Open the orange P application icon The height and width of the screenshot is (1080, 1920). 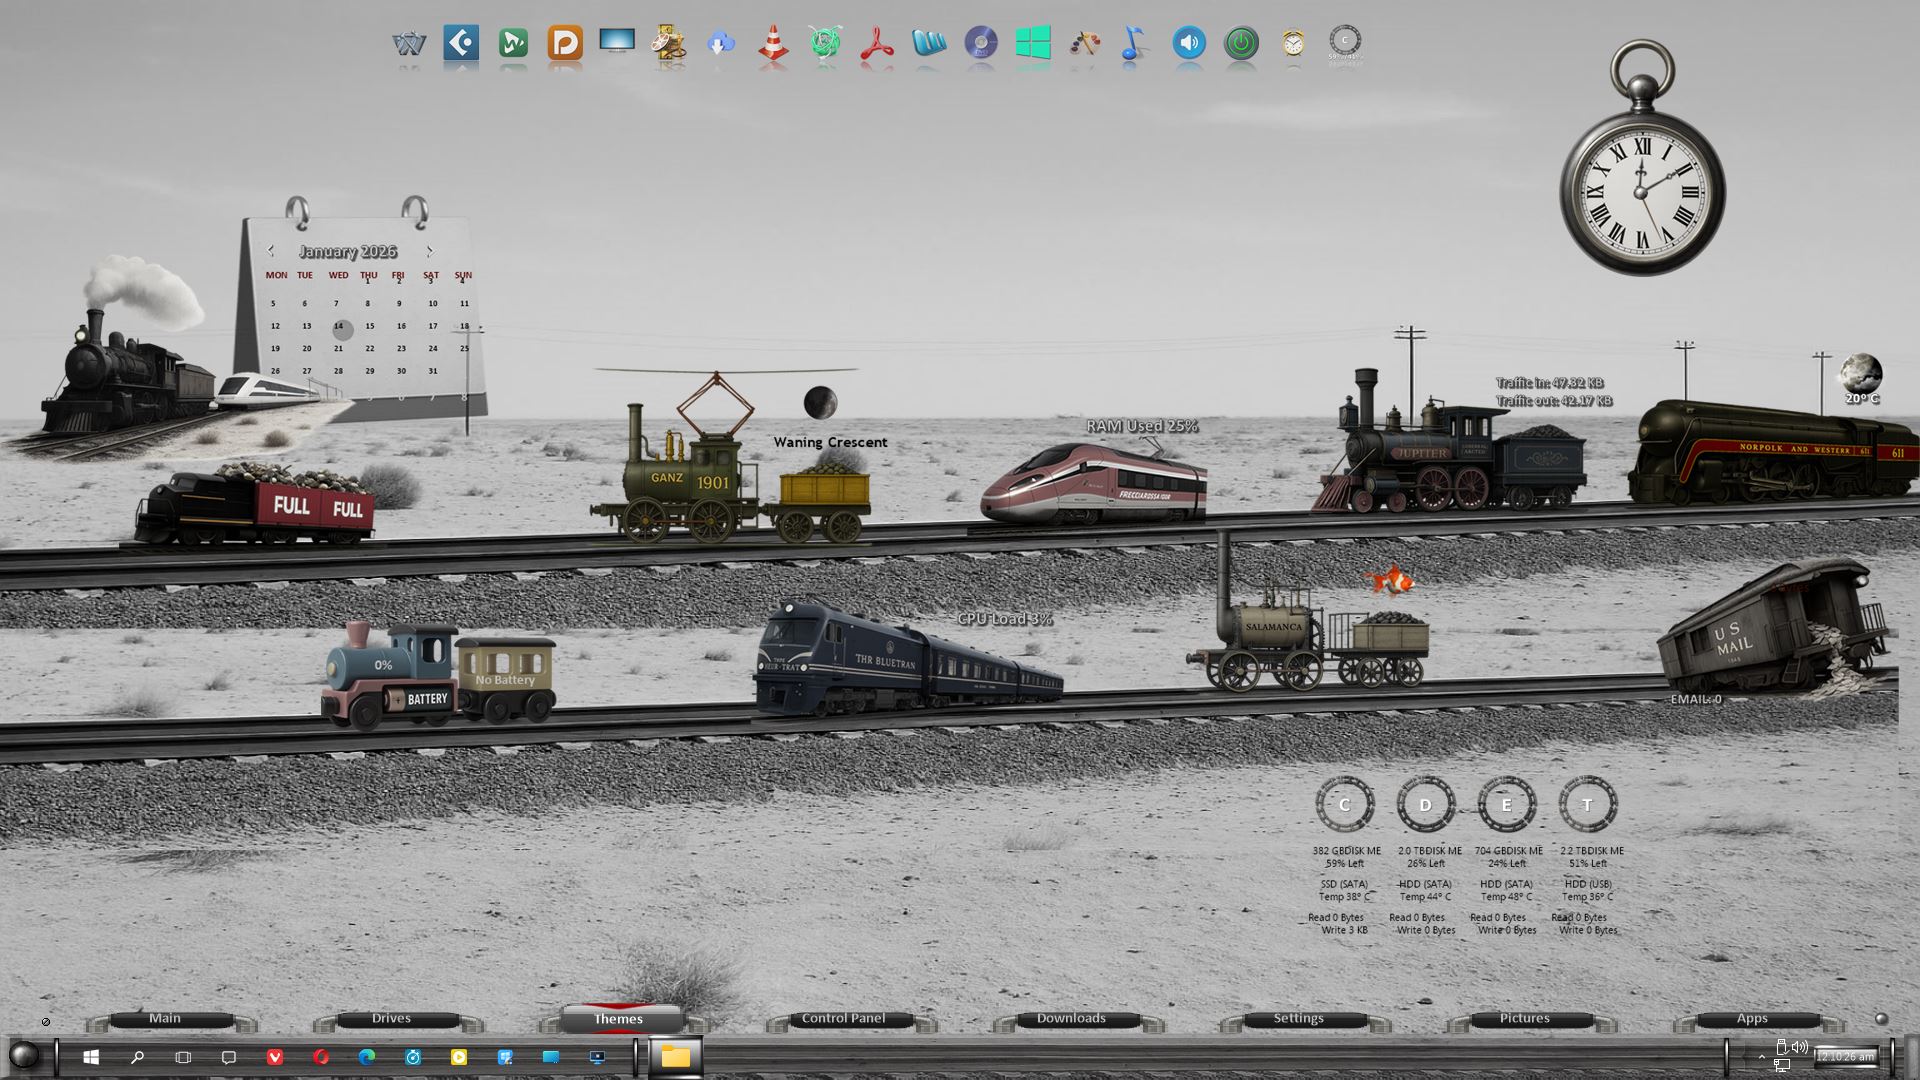[x=565, y=43]
